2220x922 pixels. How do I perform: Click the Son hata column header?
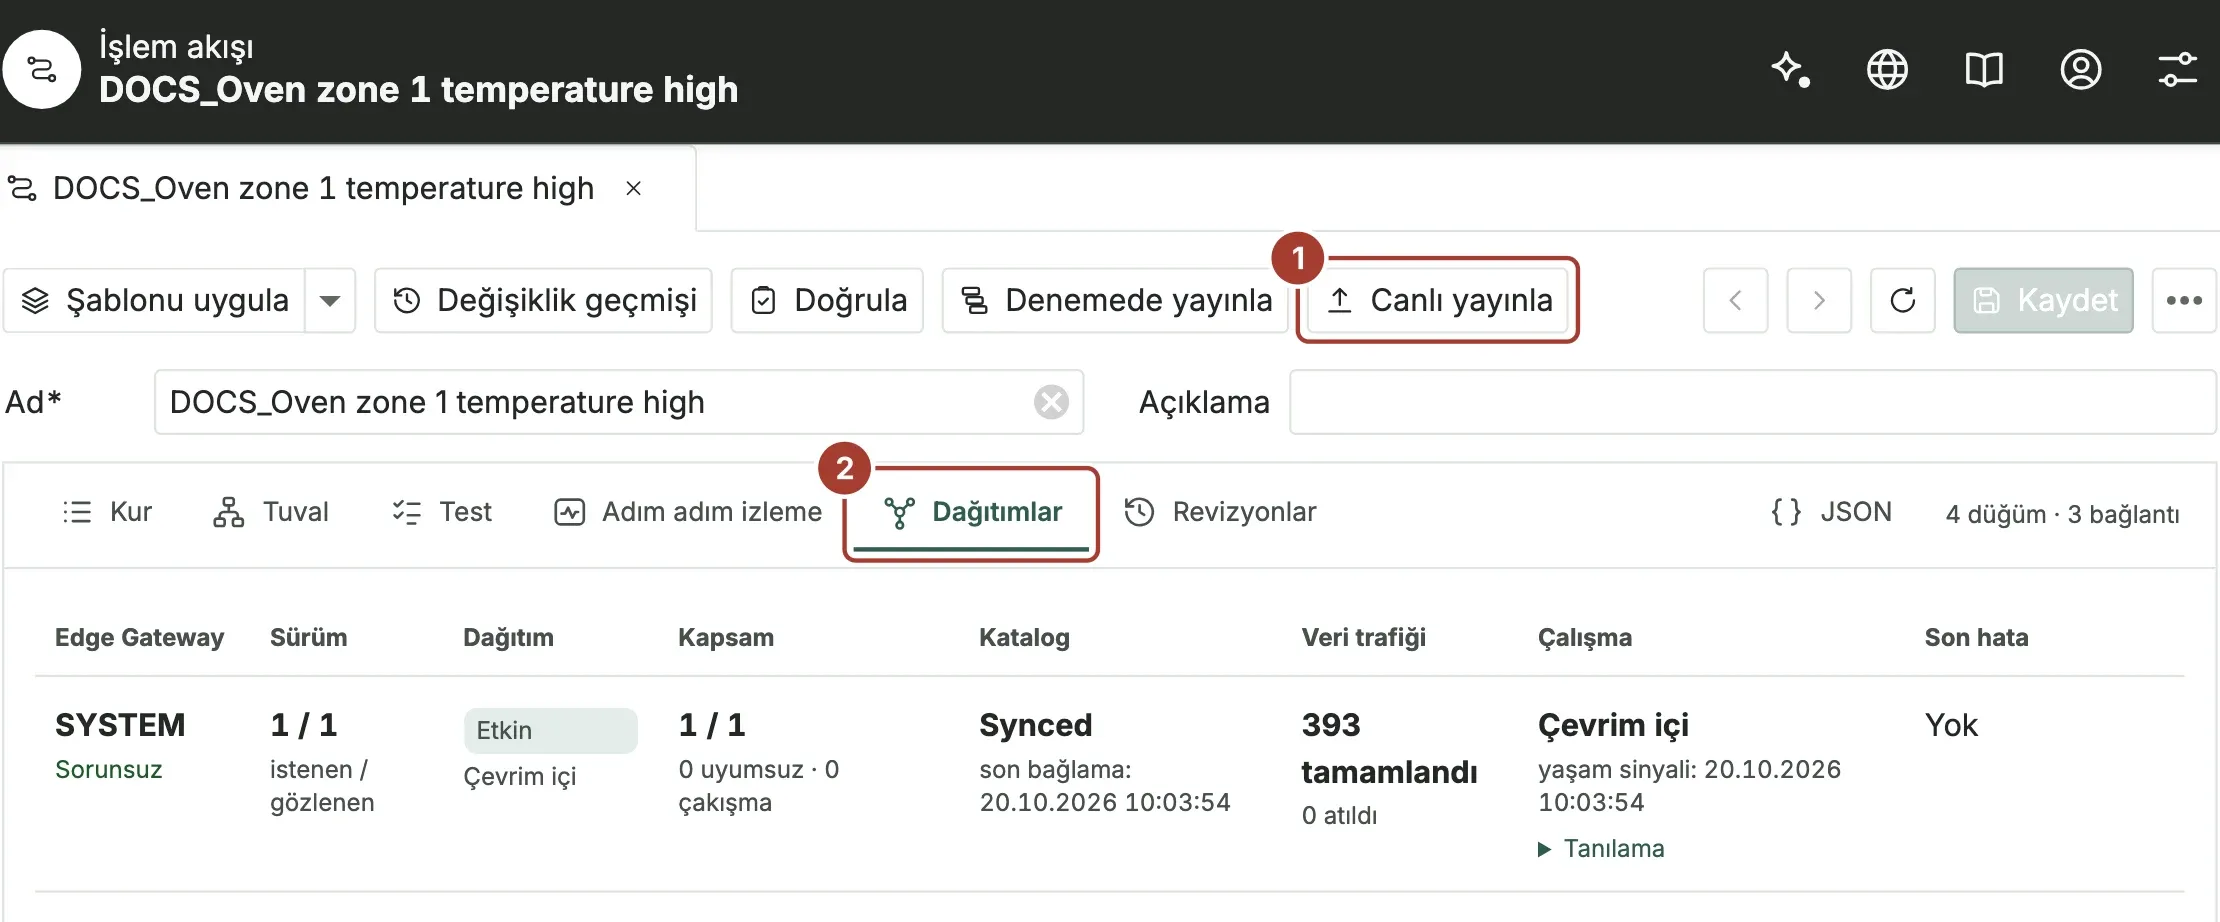(x=1977, y=638)
